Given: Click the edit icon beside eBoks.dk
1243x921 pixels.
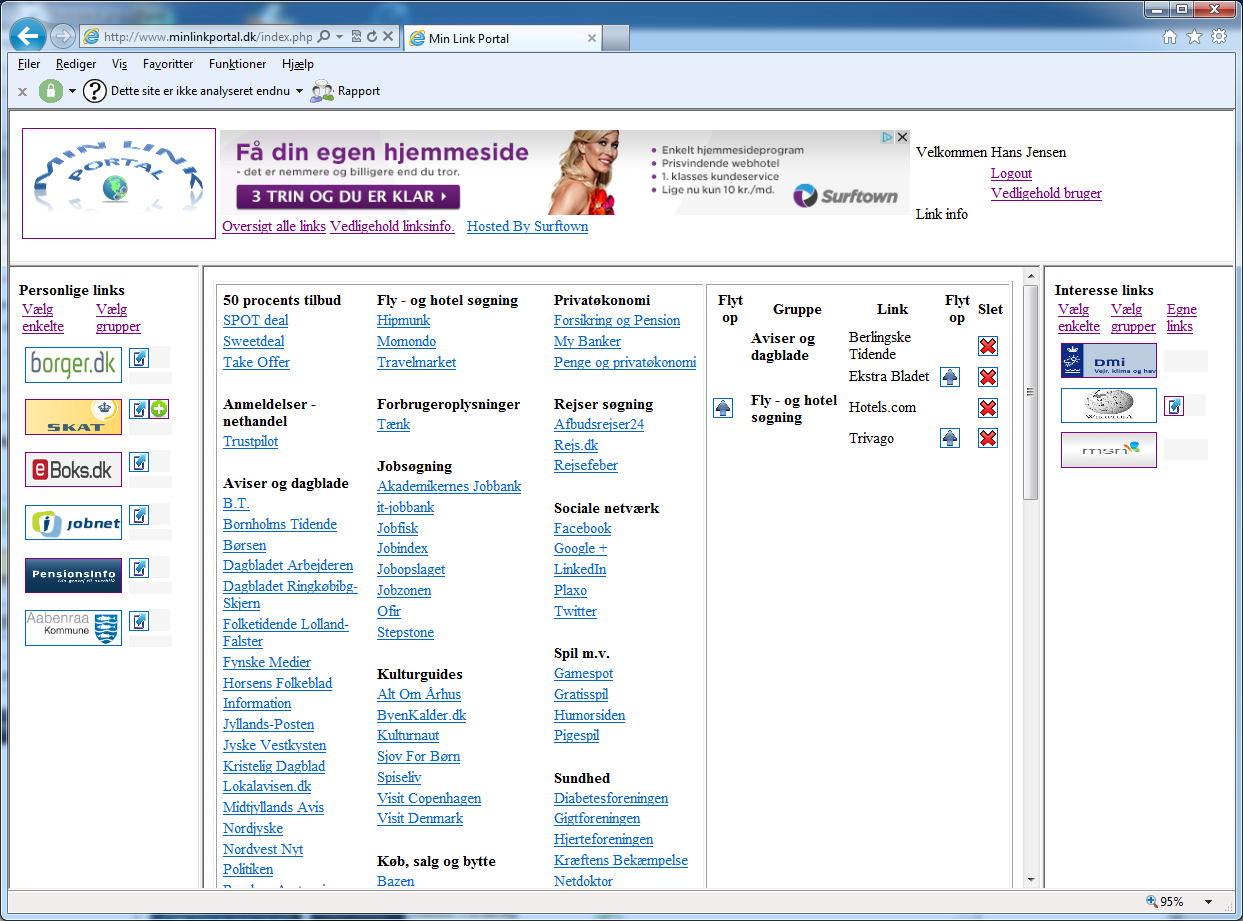Looking at the screenshot, I should coord(139,462).
